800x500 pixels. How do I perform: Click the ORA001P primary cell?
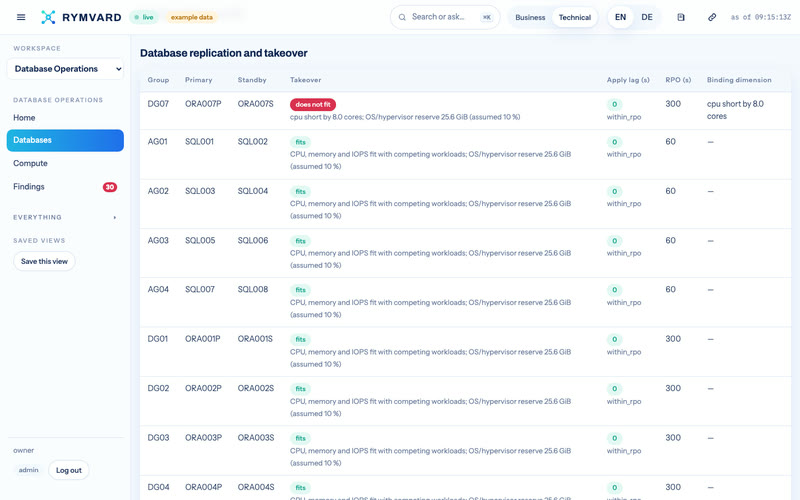203,339
